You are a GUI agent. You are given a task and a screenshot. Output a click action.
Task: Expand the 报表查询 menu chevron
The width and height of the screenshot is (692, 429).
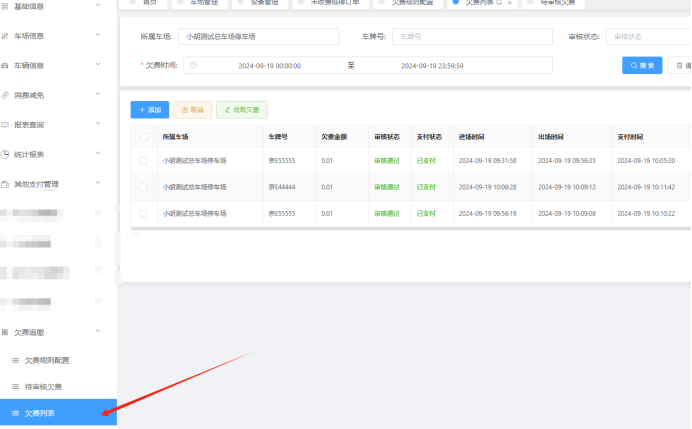tap(98, 123)
